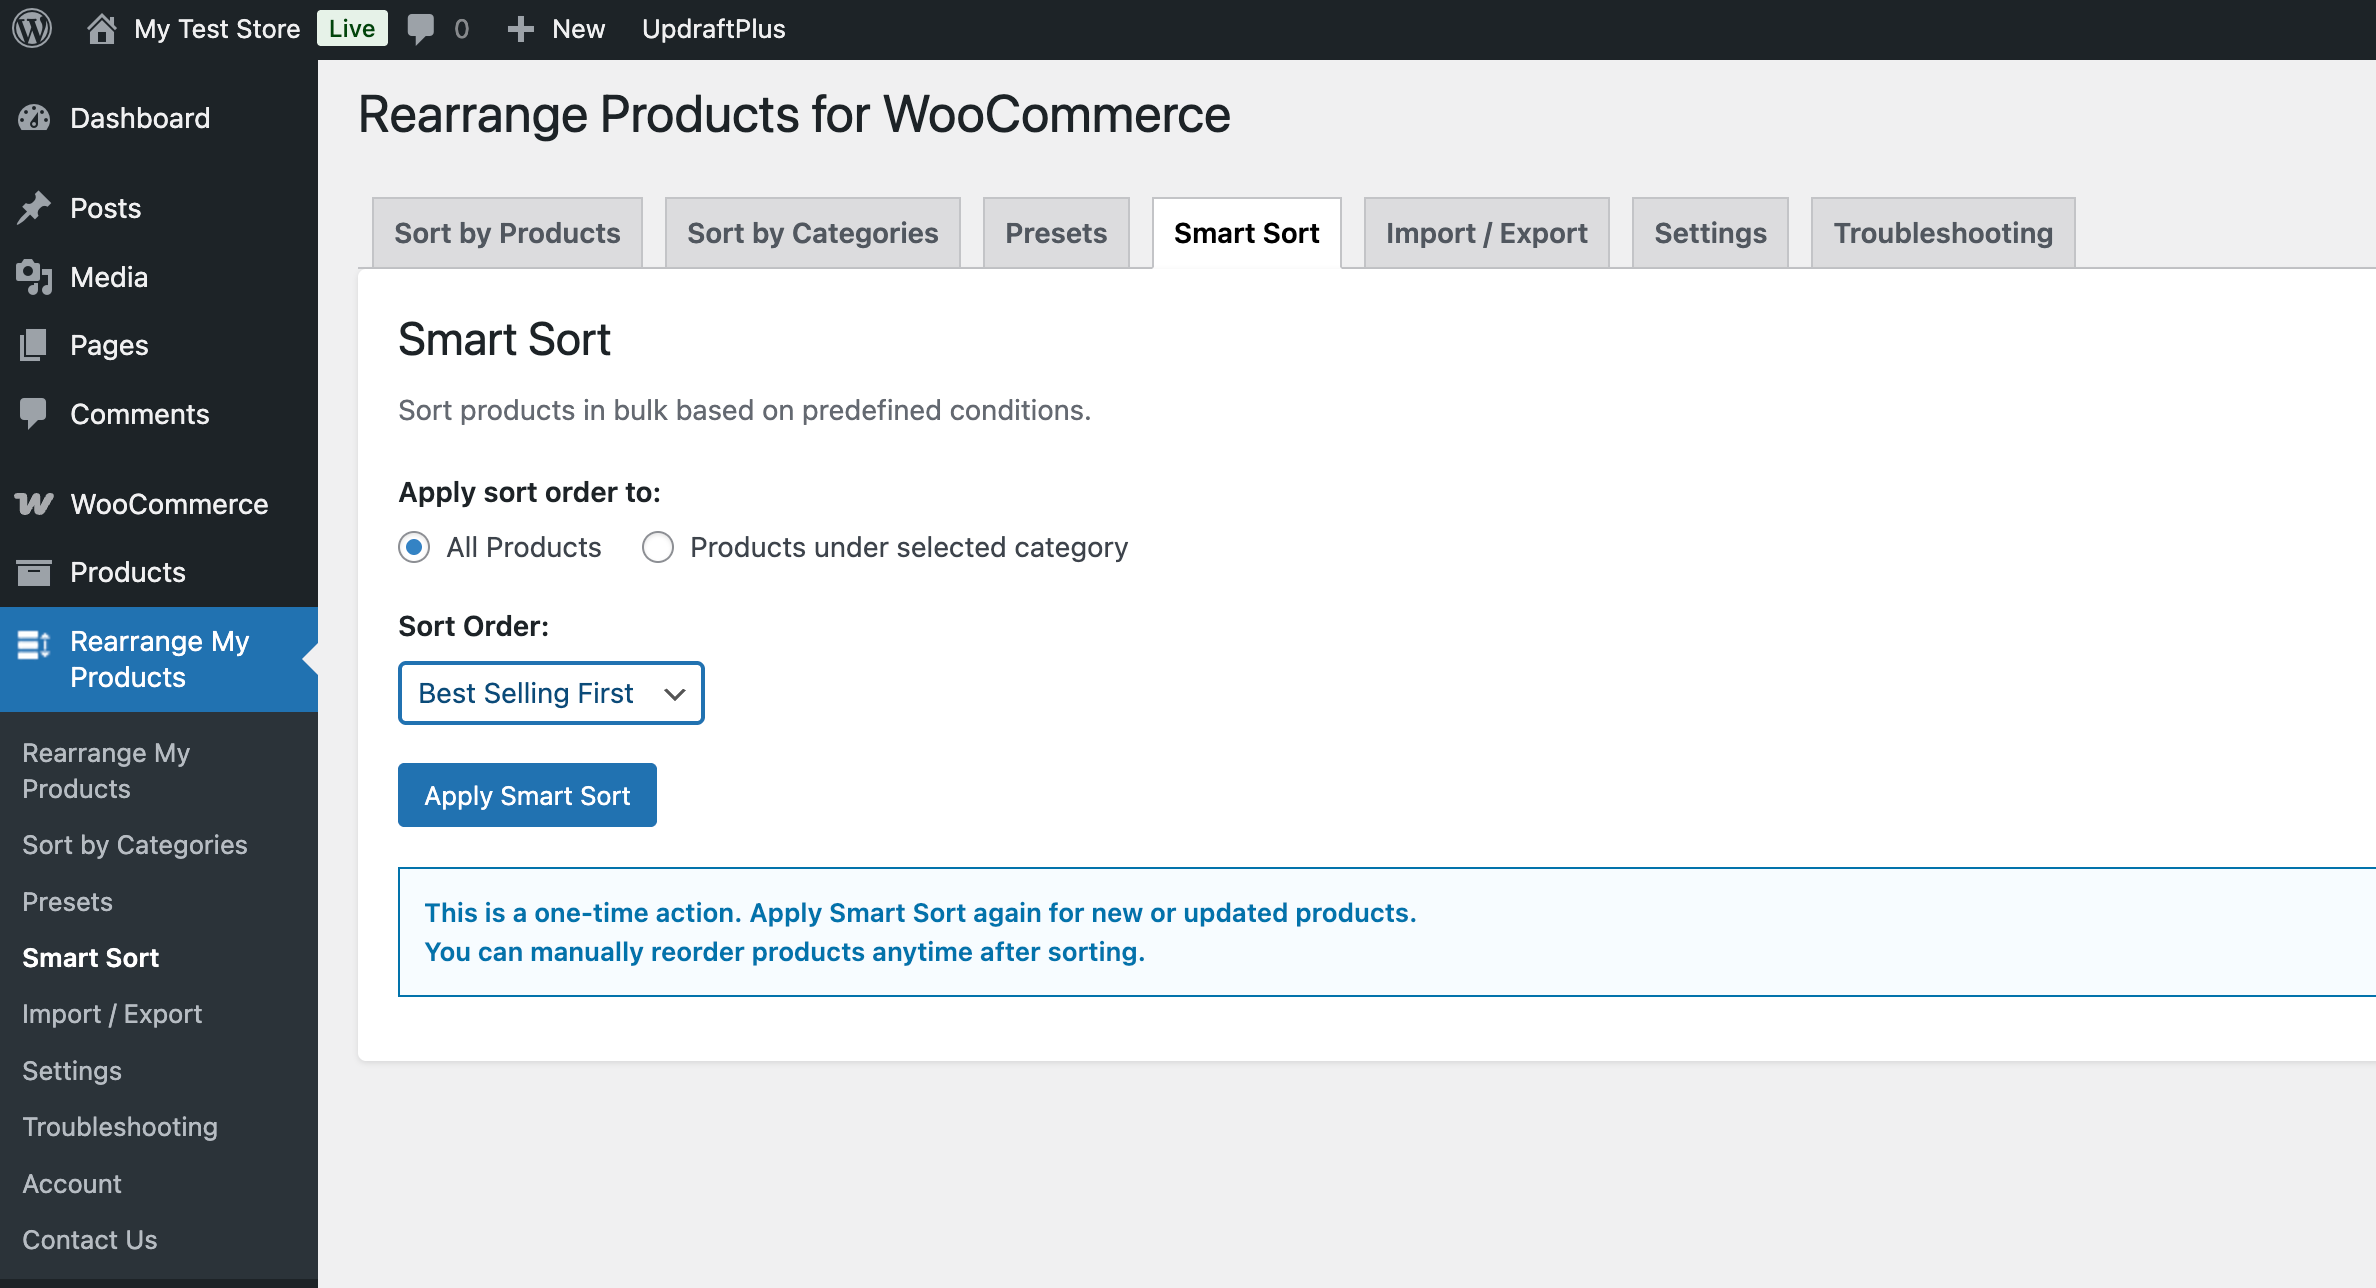
Task: Open the Troubleshooting tab
Action: tap(1942, 232)
